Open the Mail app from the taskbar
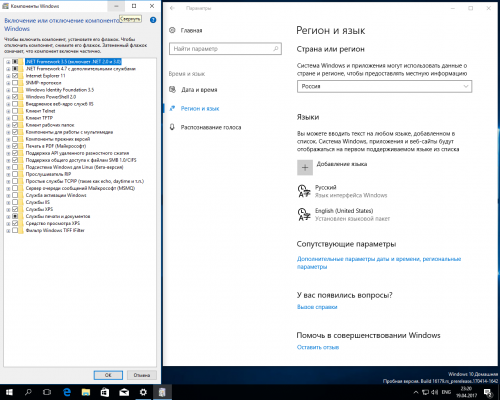The height and width of the screenshot is (400, 500). click(x=124, y=392)
